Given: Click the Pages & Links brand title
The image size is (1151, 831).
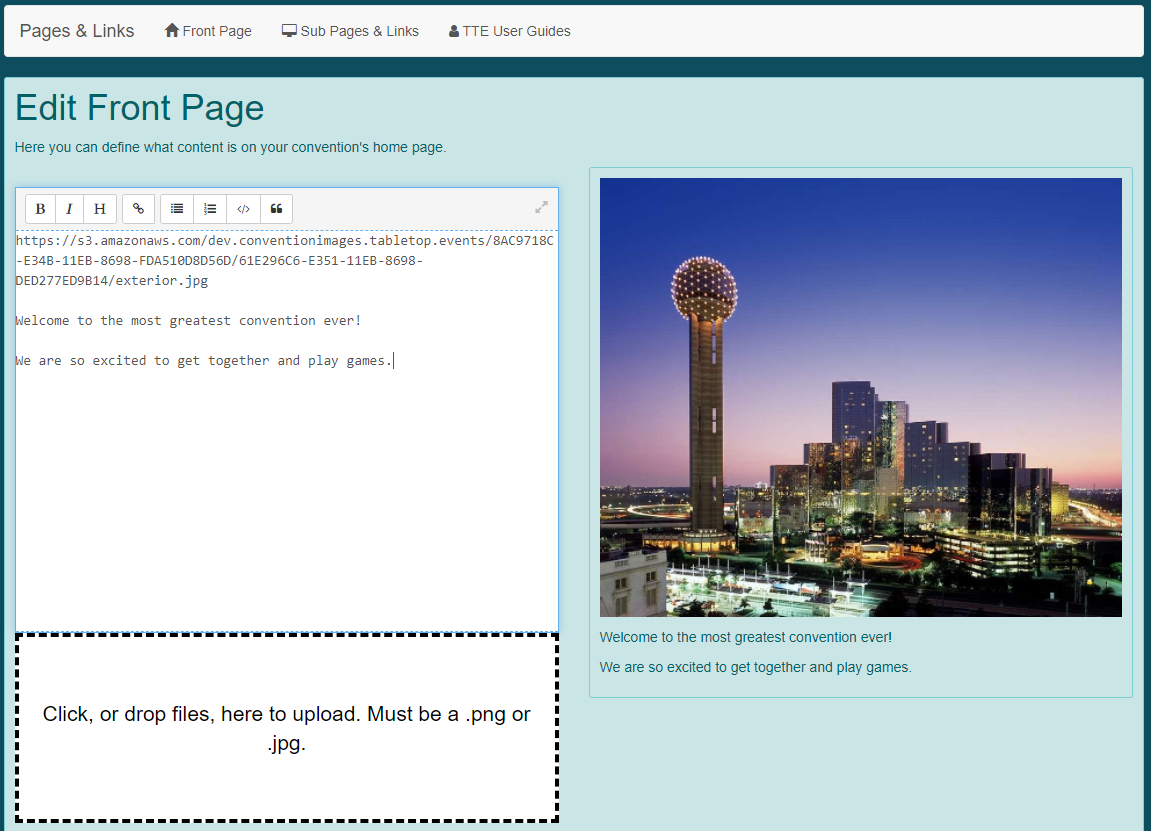Looking at the screenshot, I should click(77, 31).
